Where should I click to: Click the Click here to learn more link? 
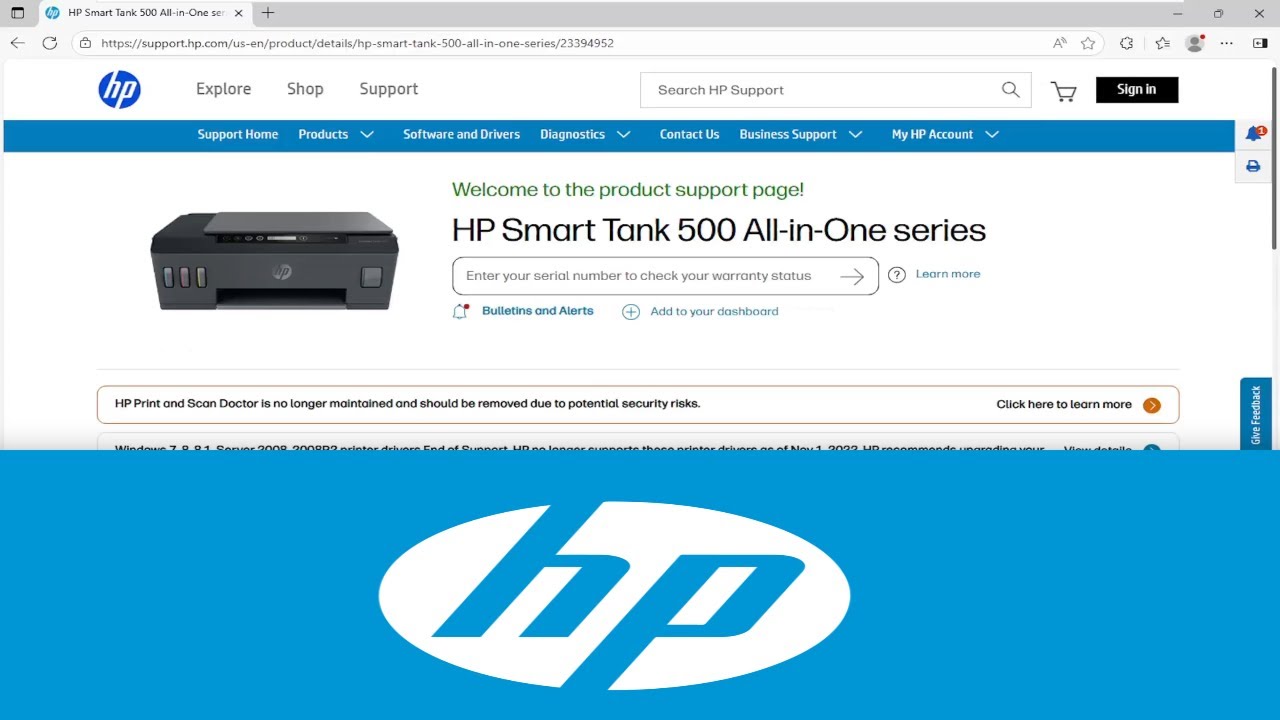1064,405
